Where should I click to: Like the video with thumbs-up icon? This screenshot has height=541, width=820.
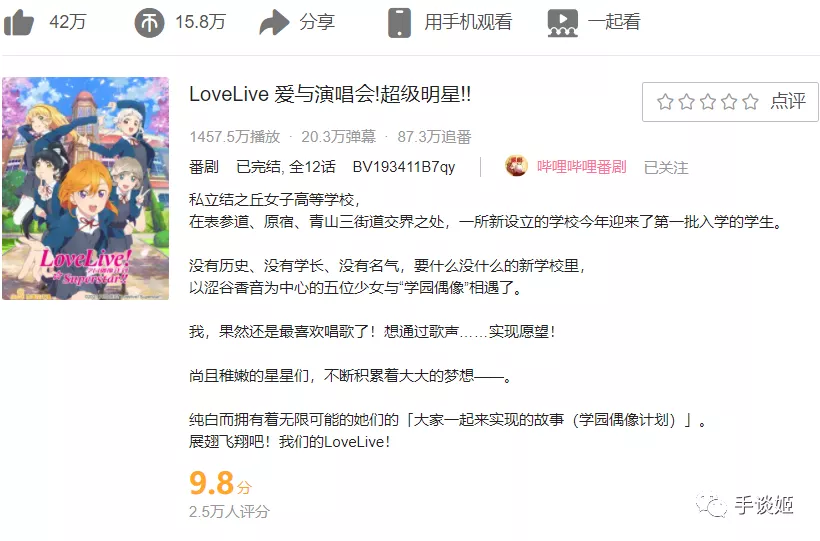coord(19,22)
